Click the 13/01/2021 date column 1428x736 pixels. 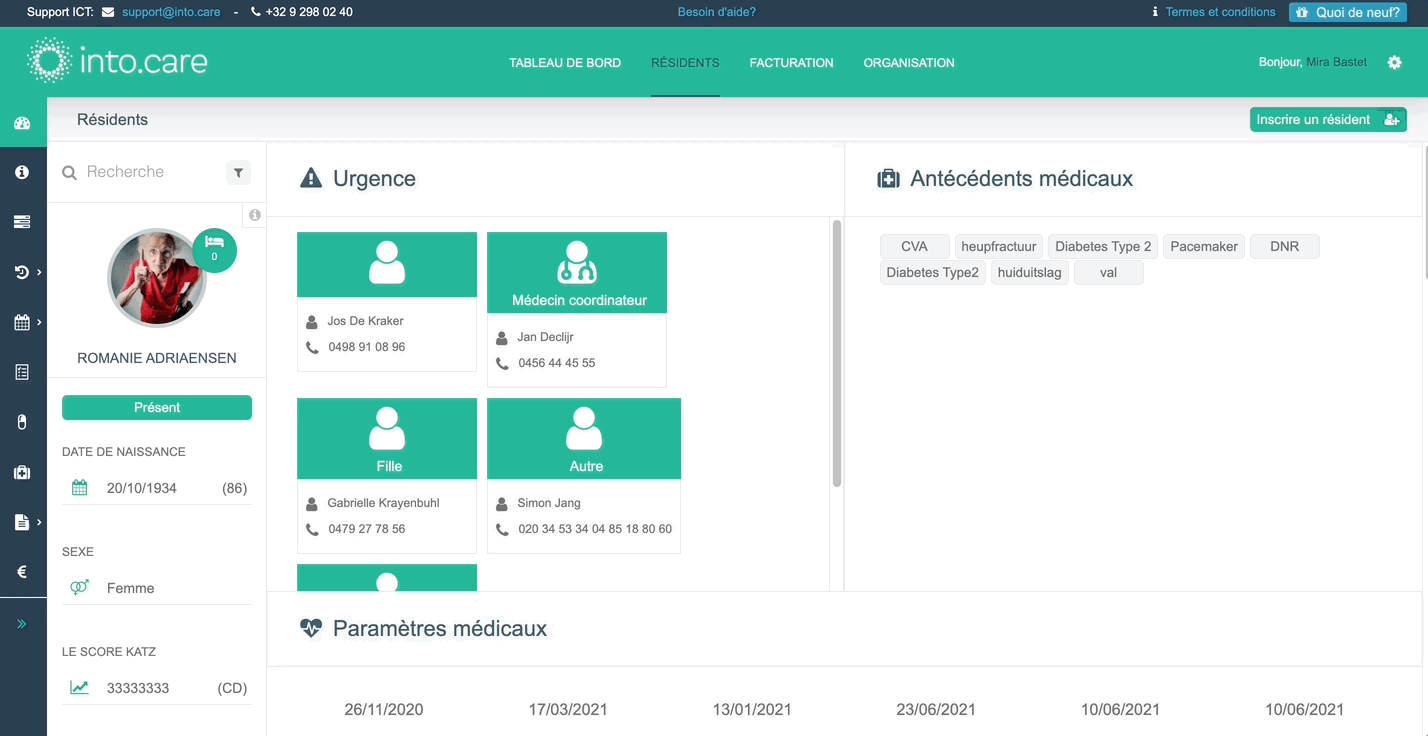pyautogui.click(x=752, y=710)
